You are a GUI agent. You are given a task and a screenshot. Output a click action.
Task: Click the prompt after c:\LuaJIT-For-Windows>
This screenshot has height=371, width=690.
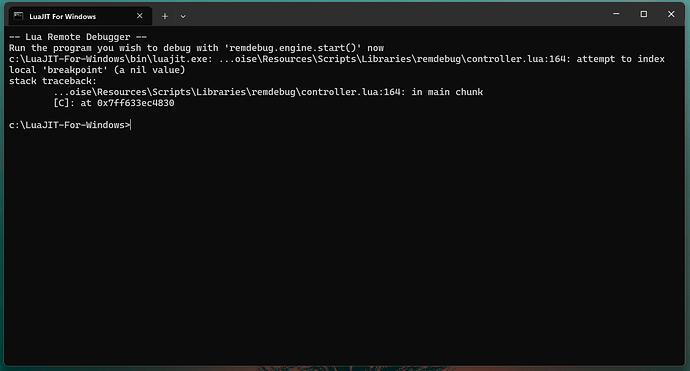pos(131,125)
